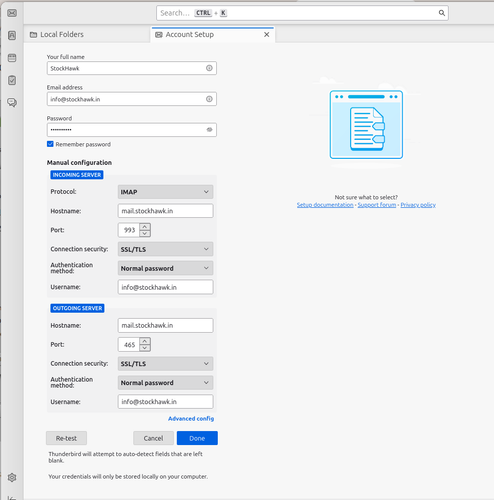Toggle password visibility eye icon
The width and height of the screenshot is (494, 500).
(209, 130)
